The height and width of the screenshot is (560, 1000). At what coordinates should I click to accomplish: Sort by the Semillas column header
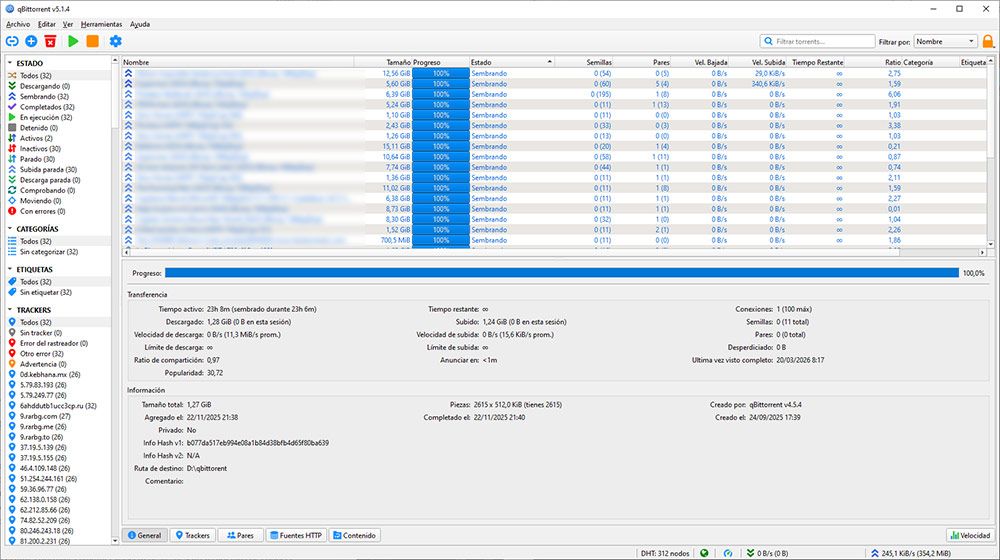584,62
